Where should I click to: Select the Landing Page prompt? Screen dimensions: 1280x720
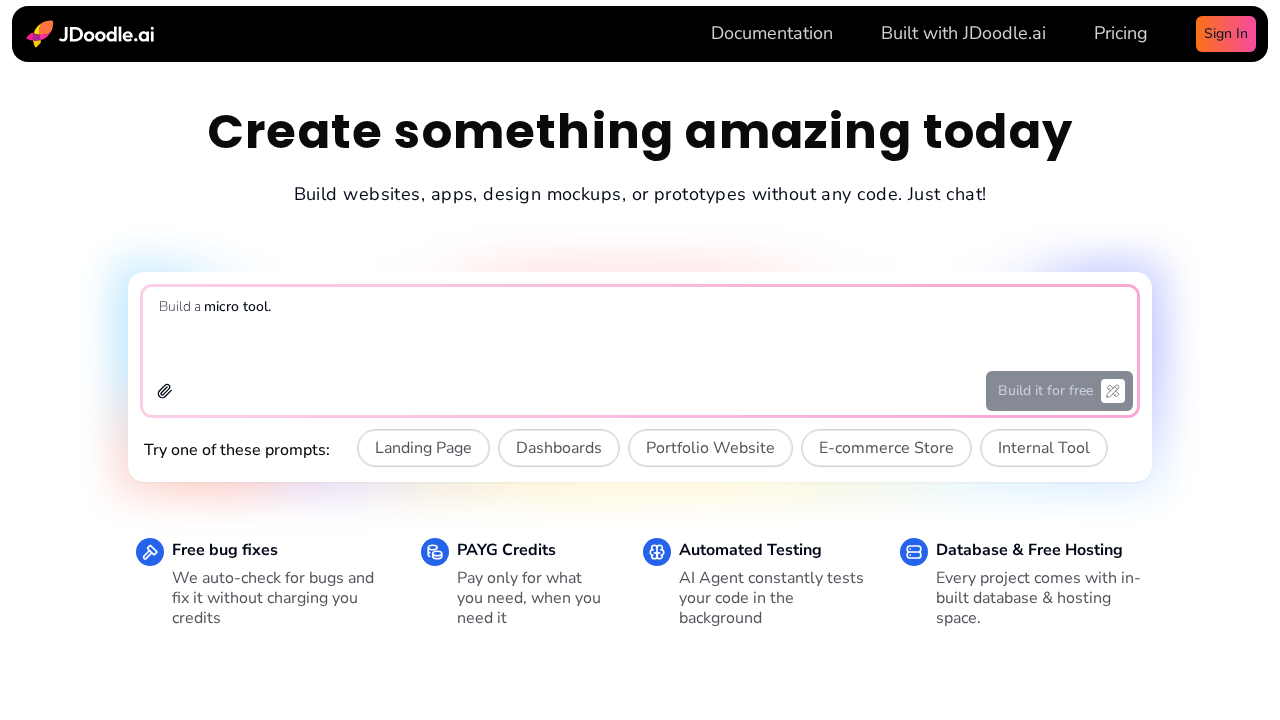click(423, 447)
